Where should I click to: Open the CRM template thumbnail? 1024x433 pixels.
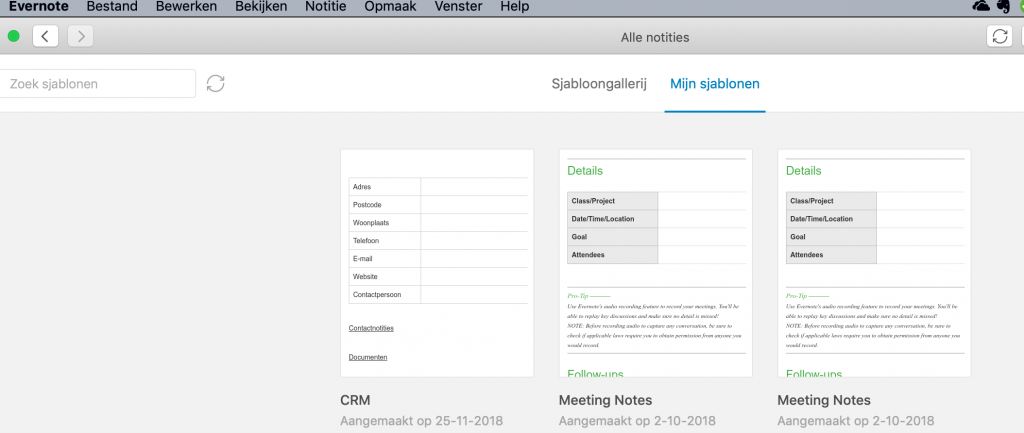pyautogui.click(x=437, y=263)
